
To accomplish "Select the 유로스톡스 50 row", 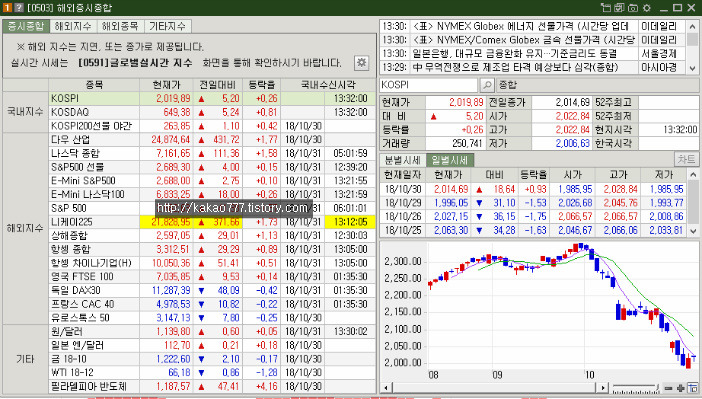I will point(212,317).
